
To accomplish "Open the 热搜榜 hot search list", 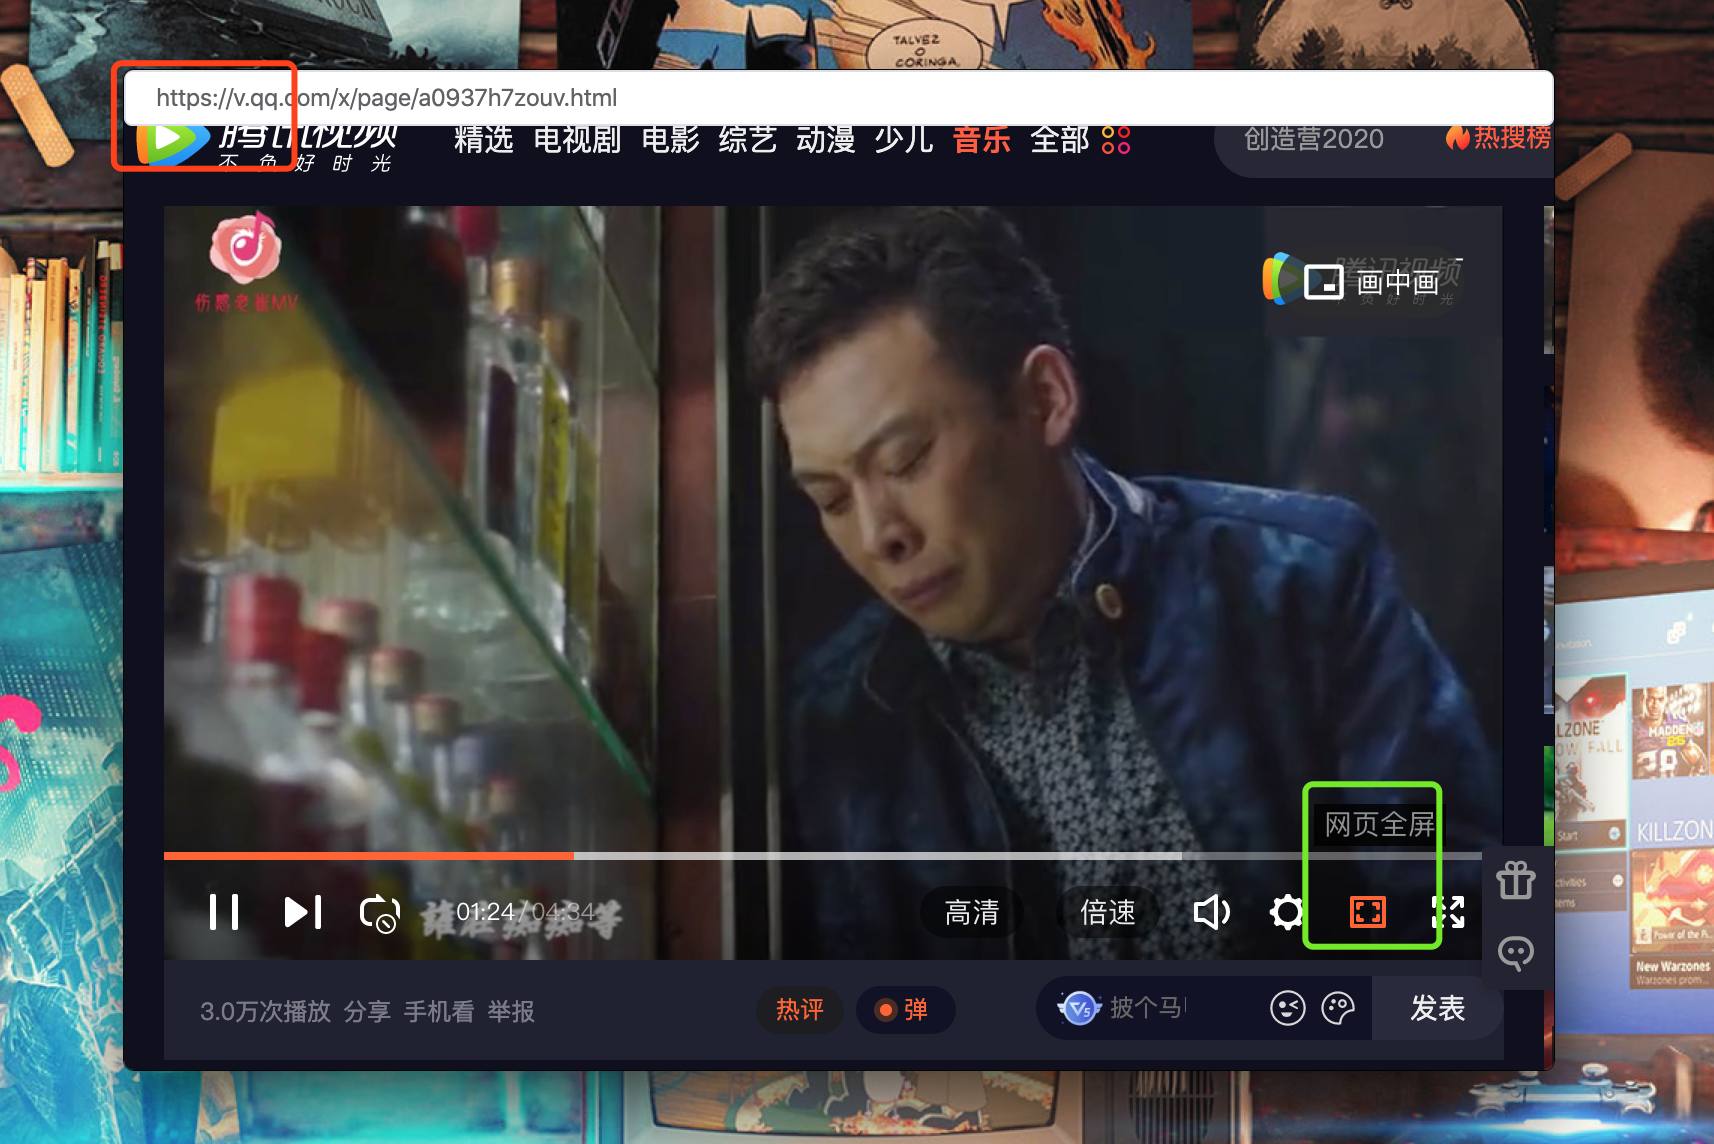I will click(x=1498, y=137).
